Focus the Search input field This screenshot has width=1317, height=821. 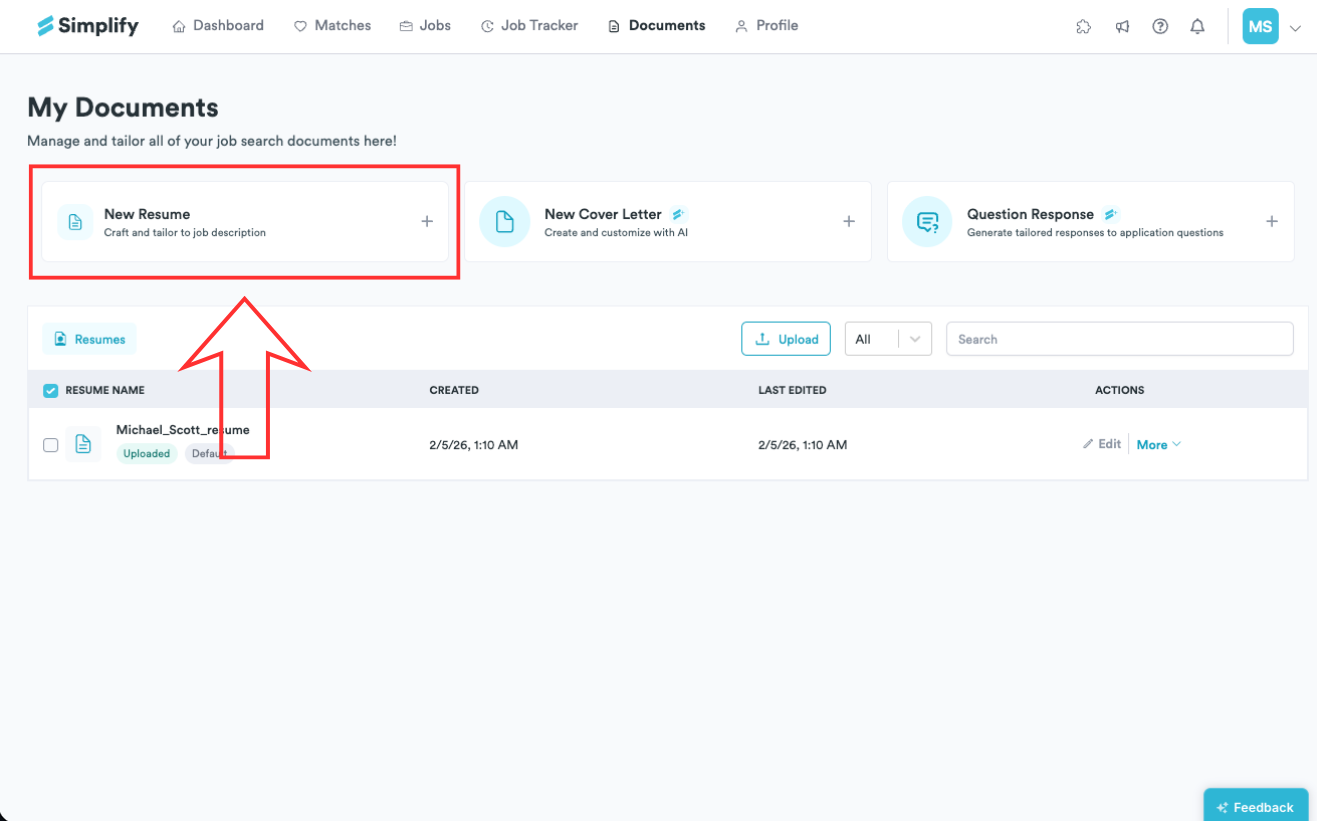click(1120, 339)
